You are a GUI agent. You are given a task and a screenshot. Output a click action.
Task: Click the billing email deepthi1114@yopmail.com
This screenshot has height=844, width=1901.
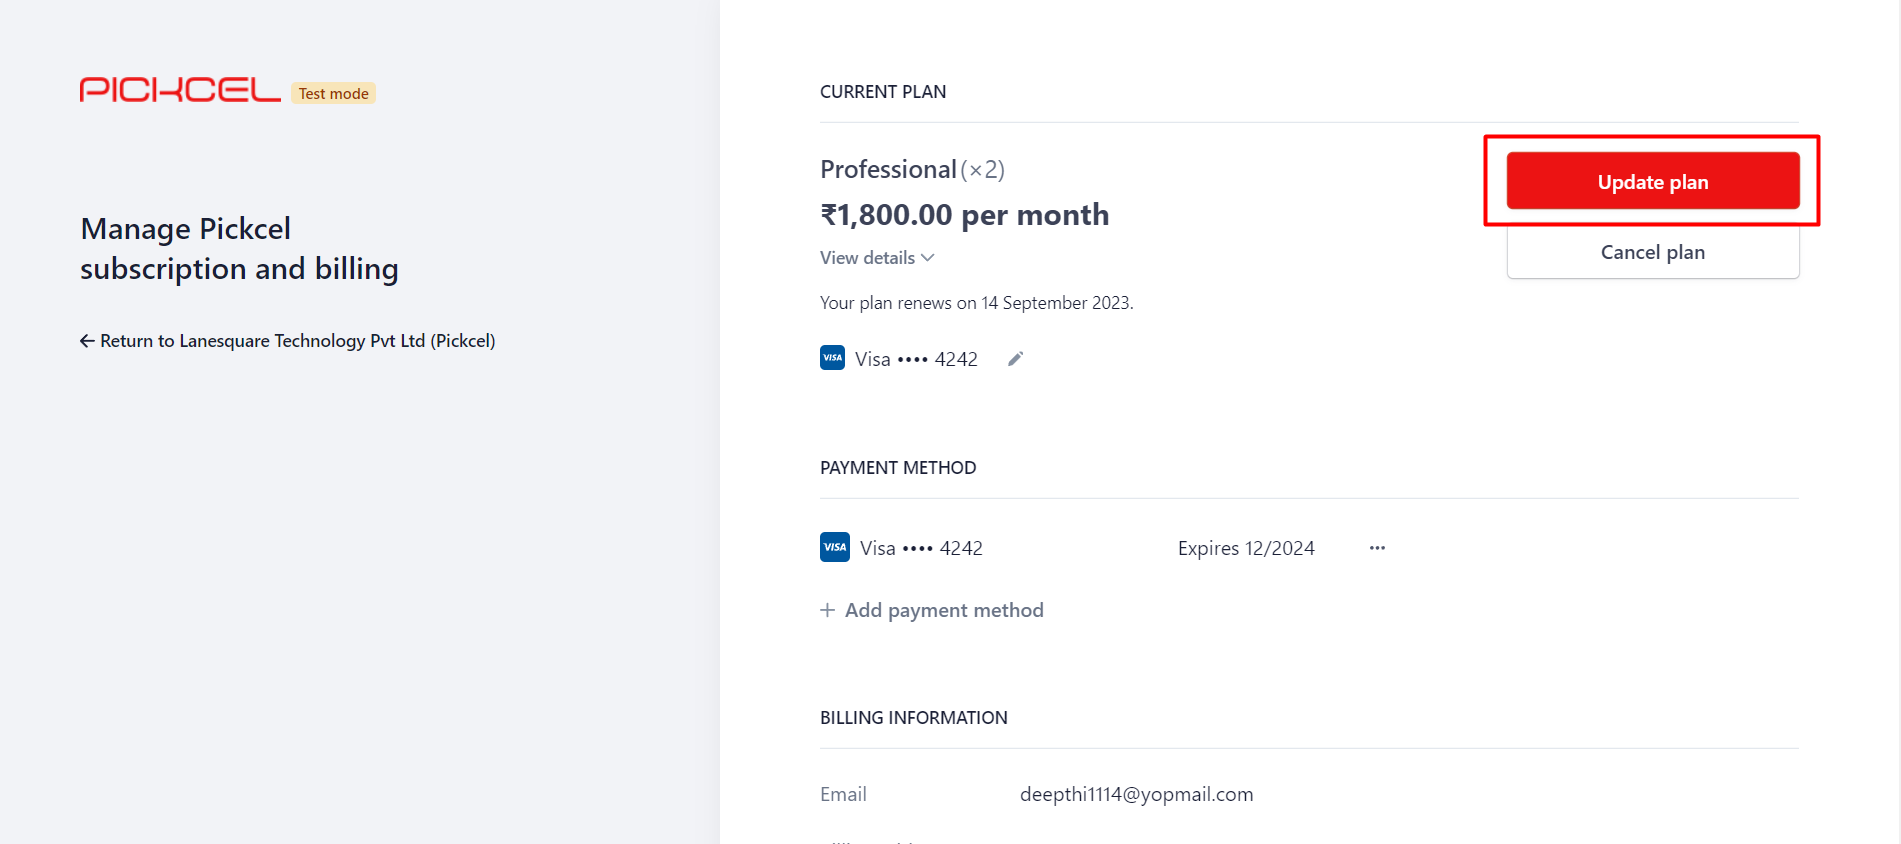[x=1136, y=794]
